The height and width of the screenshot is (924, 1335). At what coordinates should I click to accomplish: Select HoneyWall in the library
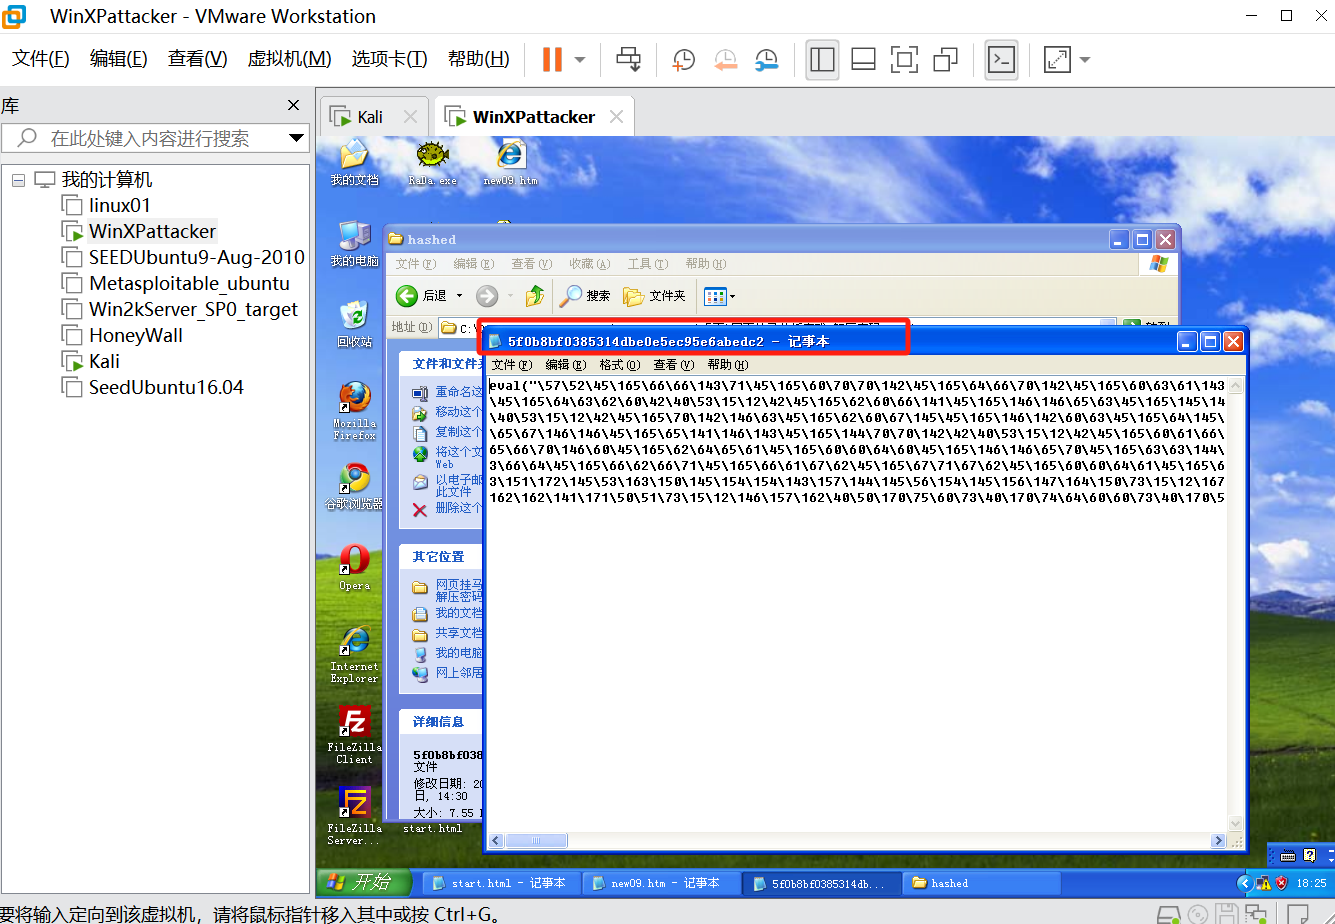click(x=136, y=335)
